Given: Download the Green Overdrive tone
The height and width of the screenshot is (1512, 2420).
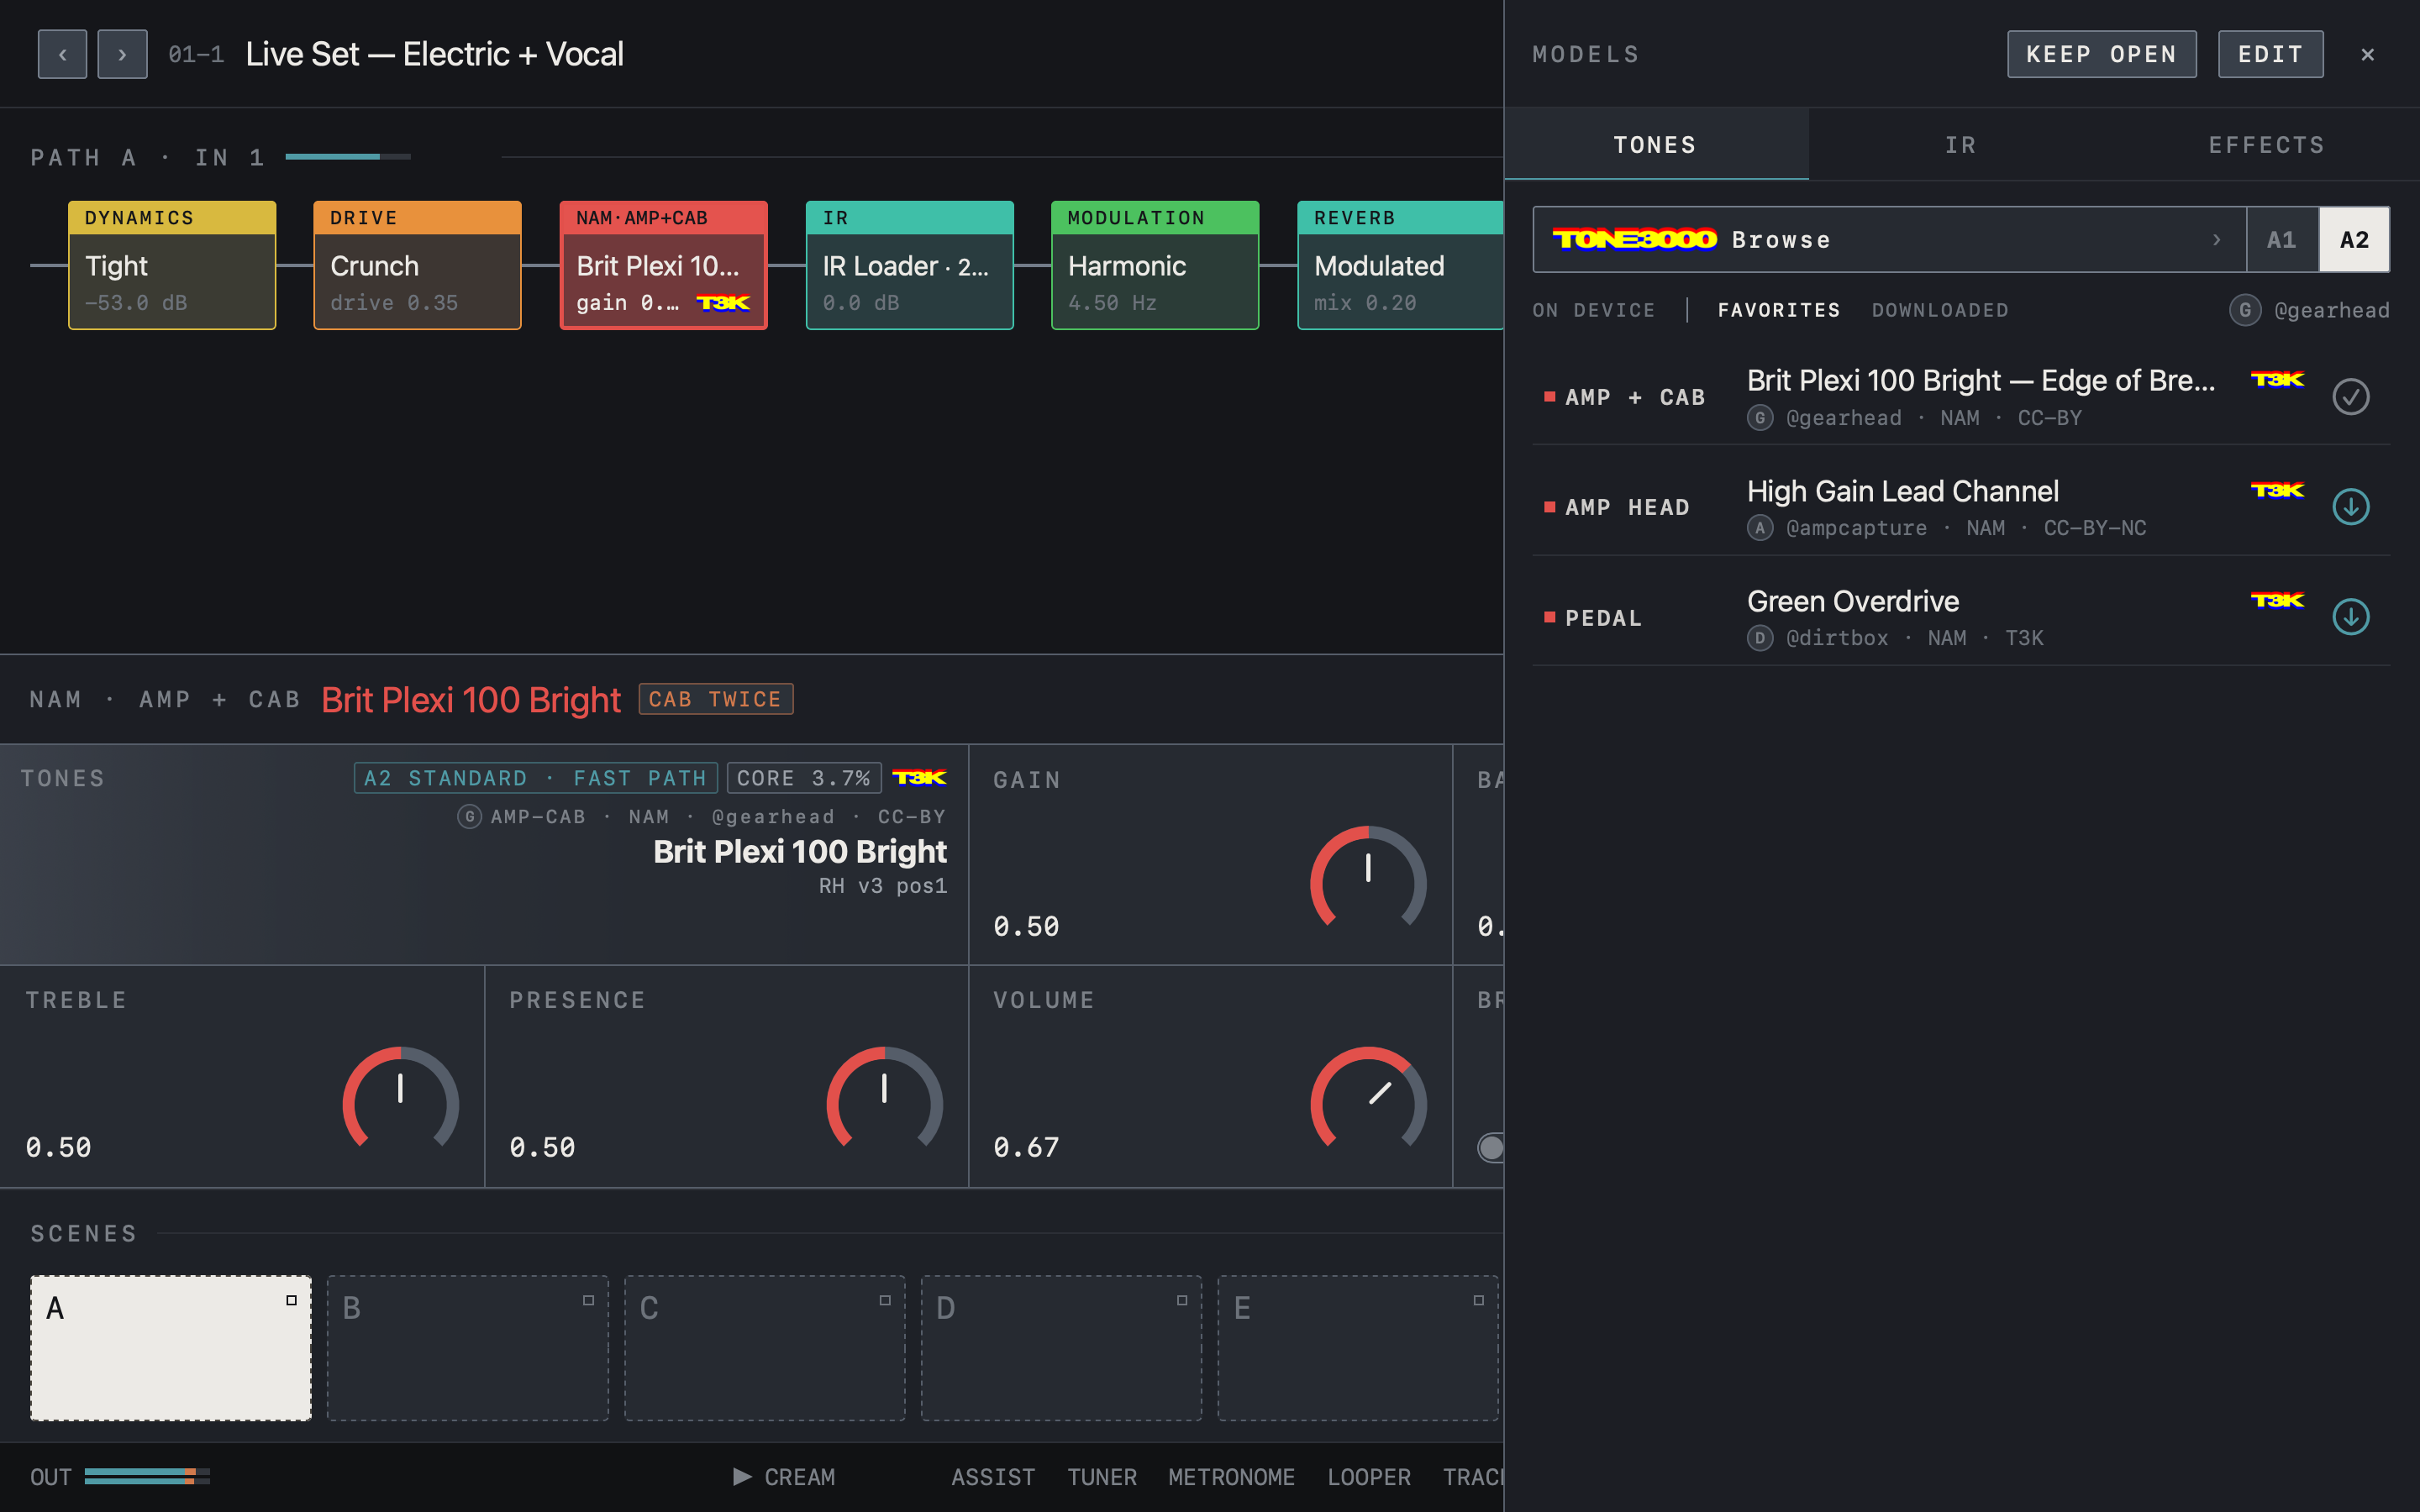Looking at the screenshot, I should pos(2350,616).
